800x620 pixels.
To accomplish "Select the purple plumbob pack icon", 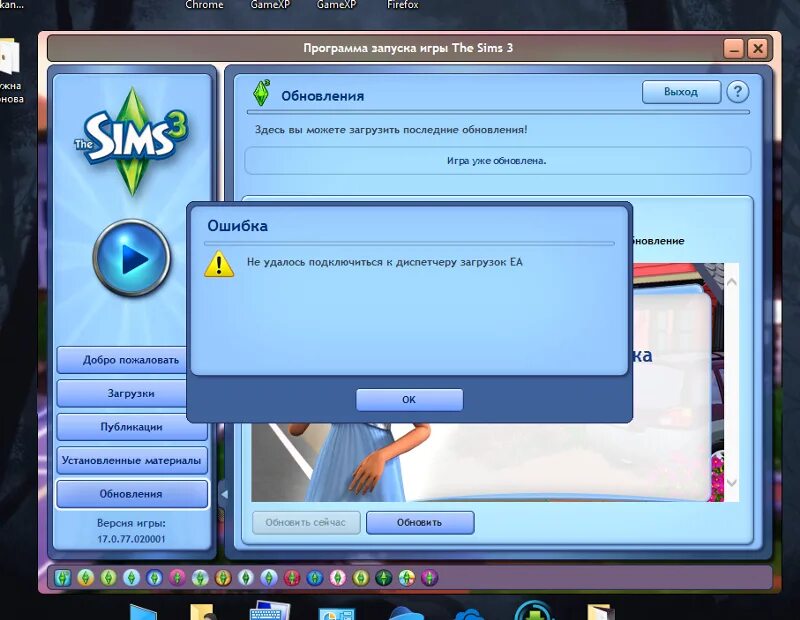I will [x=430, y=578].
